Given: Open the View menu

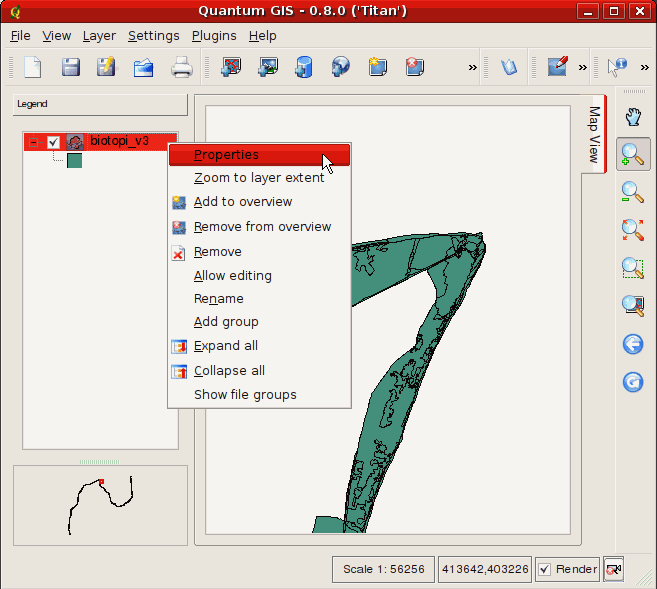Looking at the screenshot, I should [57, 36].
